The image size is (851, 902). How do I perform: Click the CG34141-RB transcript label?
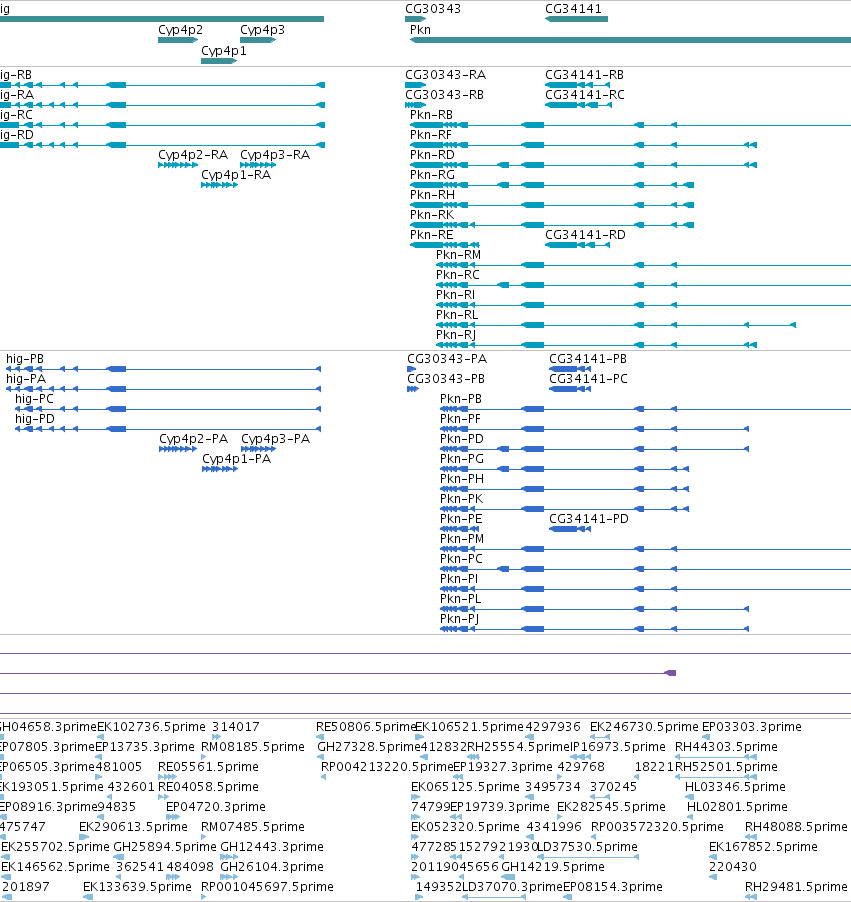pyautogui.click(x=584, y=75)
